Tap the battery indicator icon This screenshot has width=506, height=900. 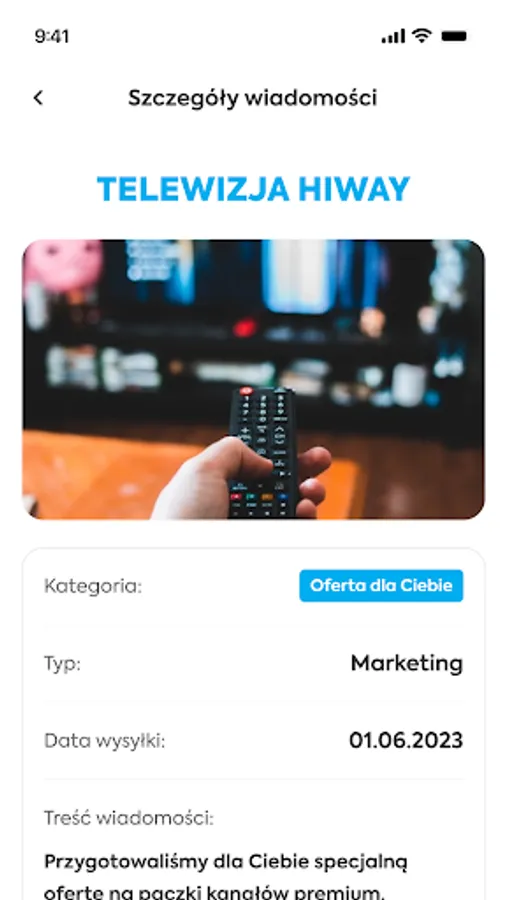[x=454, y=36]
